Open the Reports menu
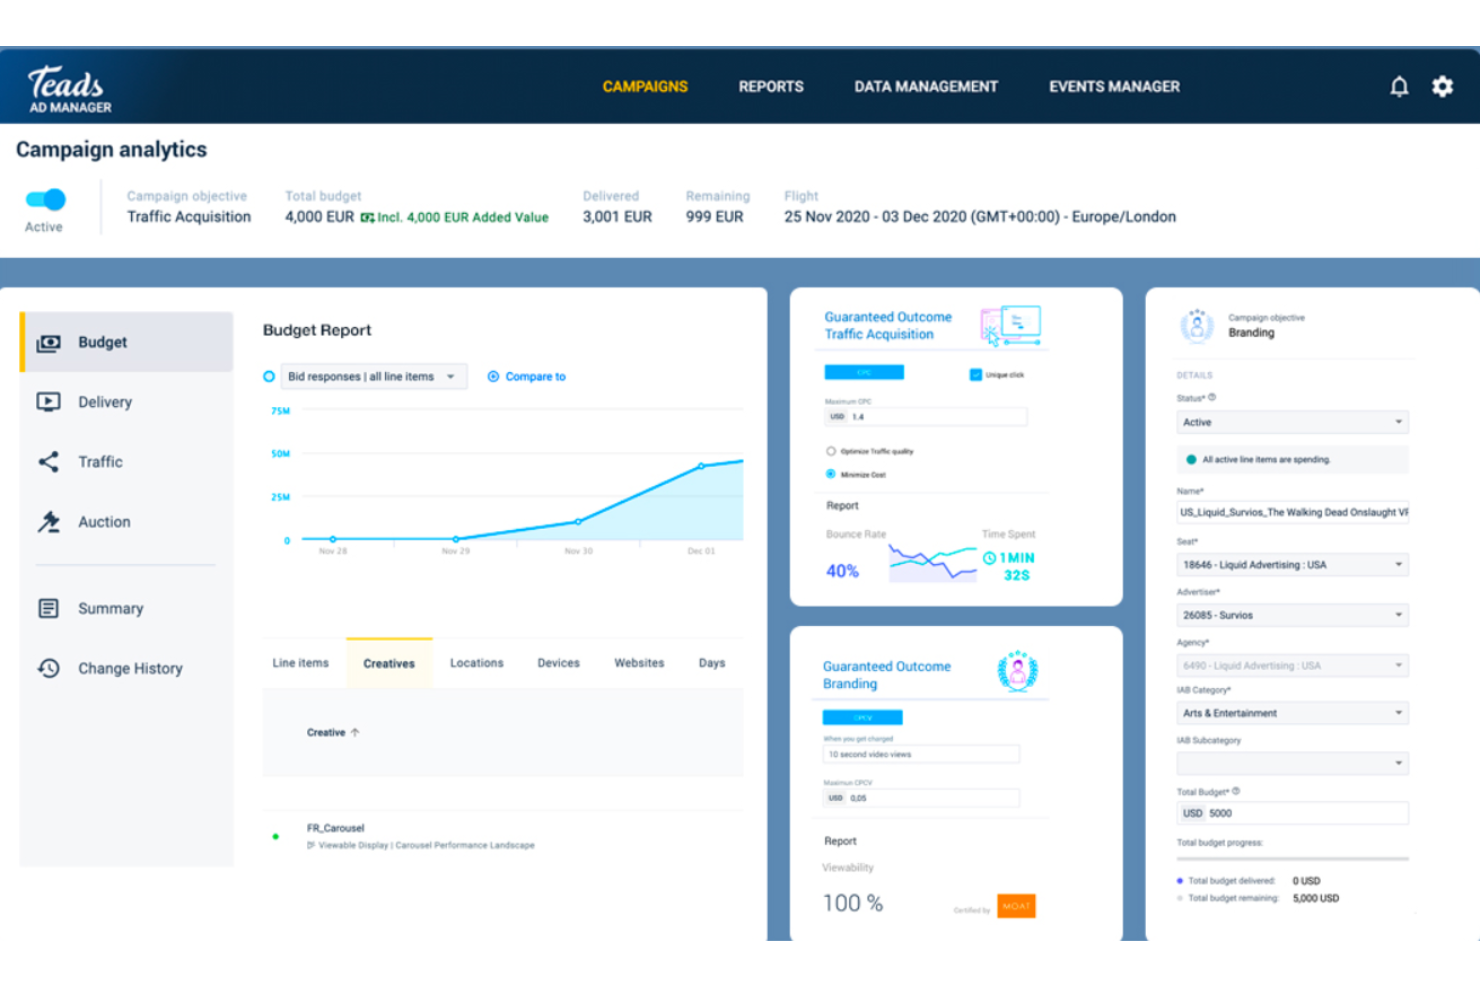 (x=771, y=87)
